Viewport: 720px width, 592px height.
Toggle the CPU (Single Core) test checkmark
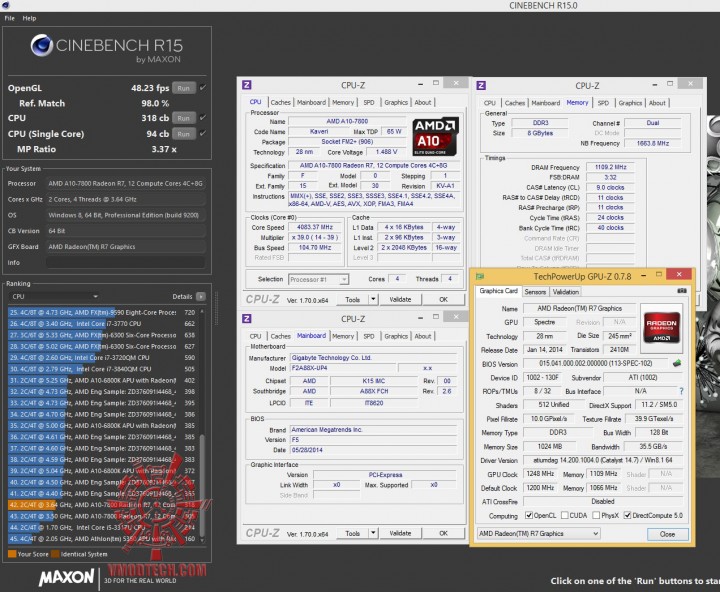click(x=203, y=133)
